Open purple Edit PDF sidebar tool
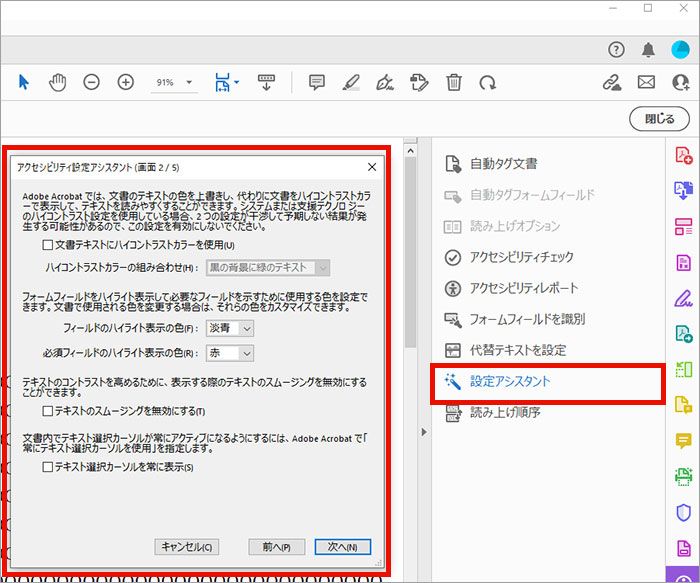Viewport: 700px width, 583px height. (683, 262)
